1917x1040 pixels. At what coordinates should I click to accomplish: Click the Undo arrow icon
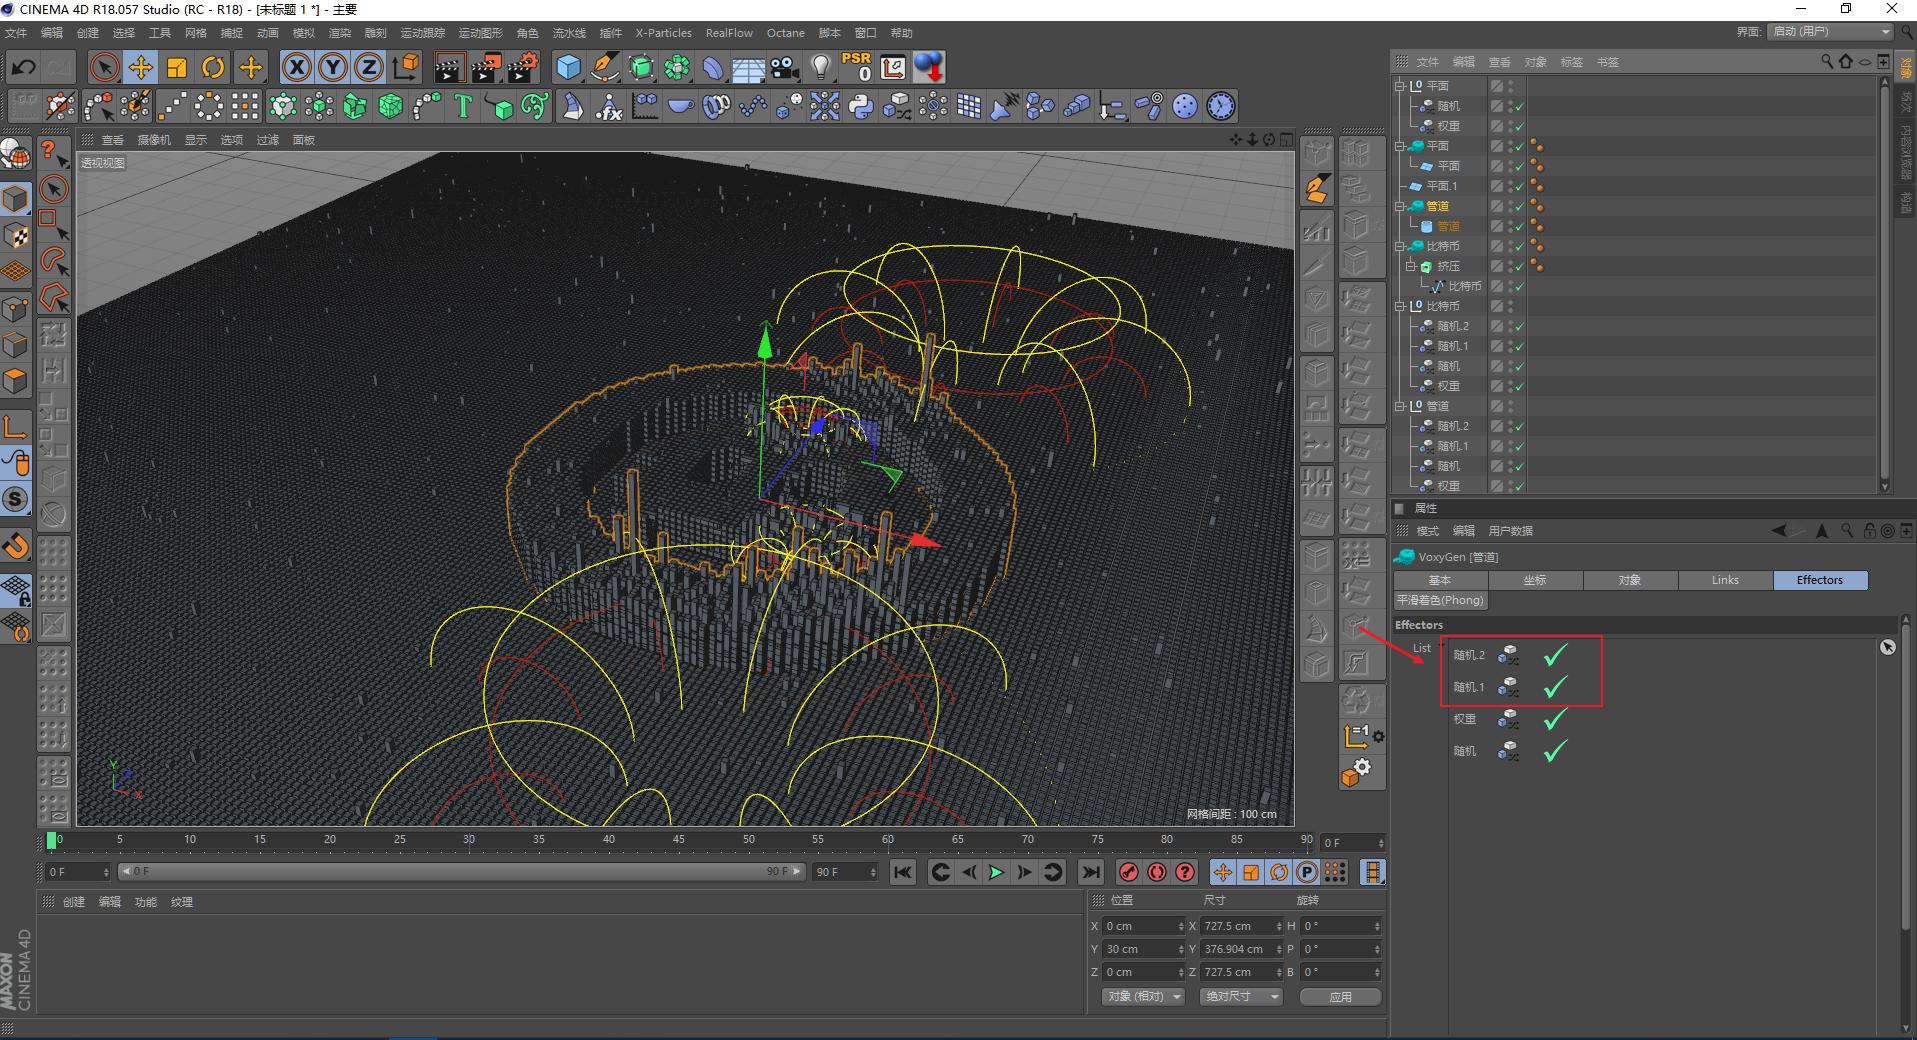[x=24, y=68]
